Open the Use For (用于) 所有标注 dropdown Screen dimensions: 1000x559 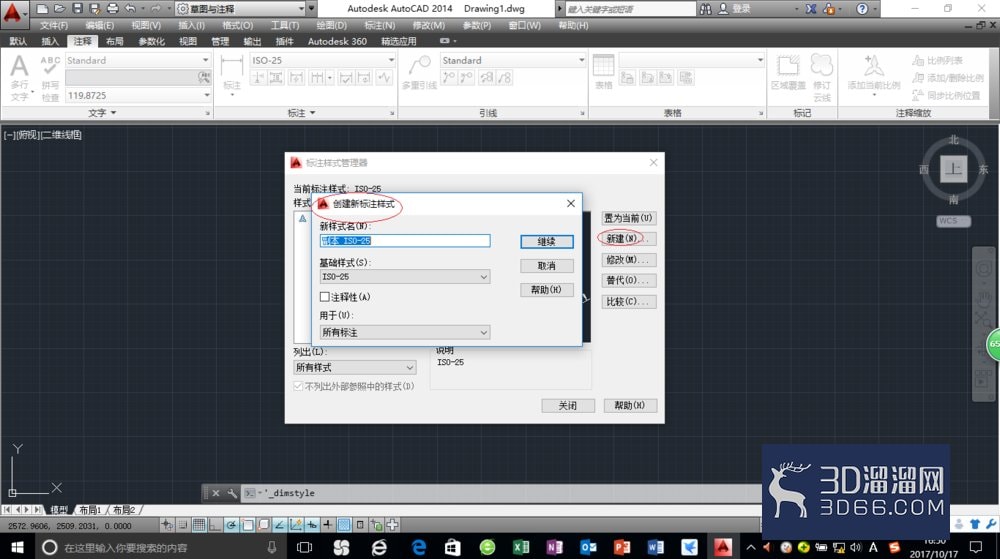coord(405,332)
